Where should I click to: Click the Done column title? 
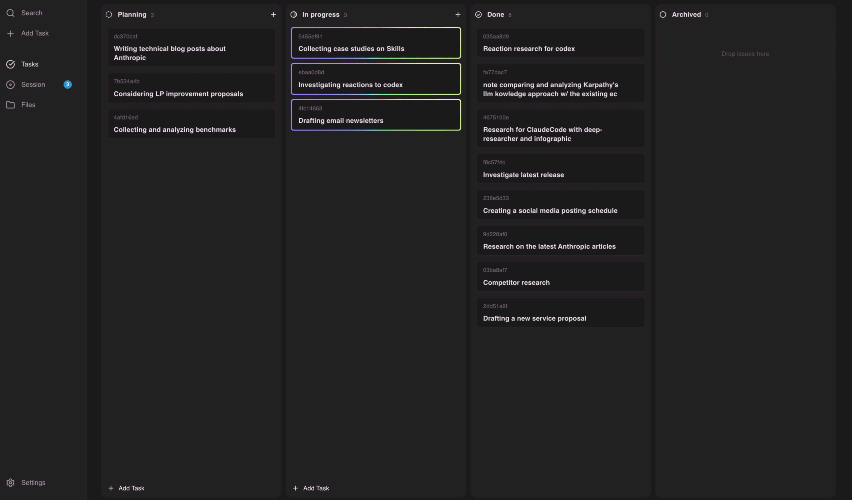click(496, 15)
